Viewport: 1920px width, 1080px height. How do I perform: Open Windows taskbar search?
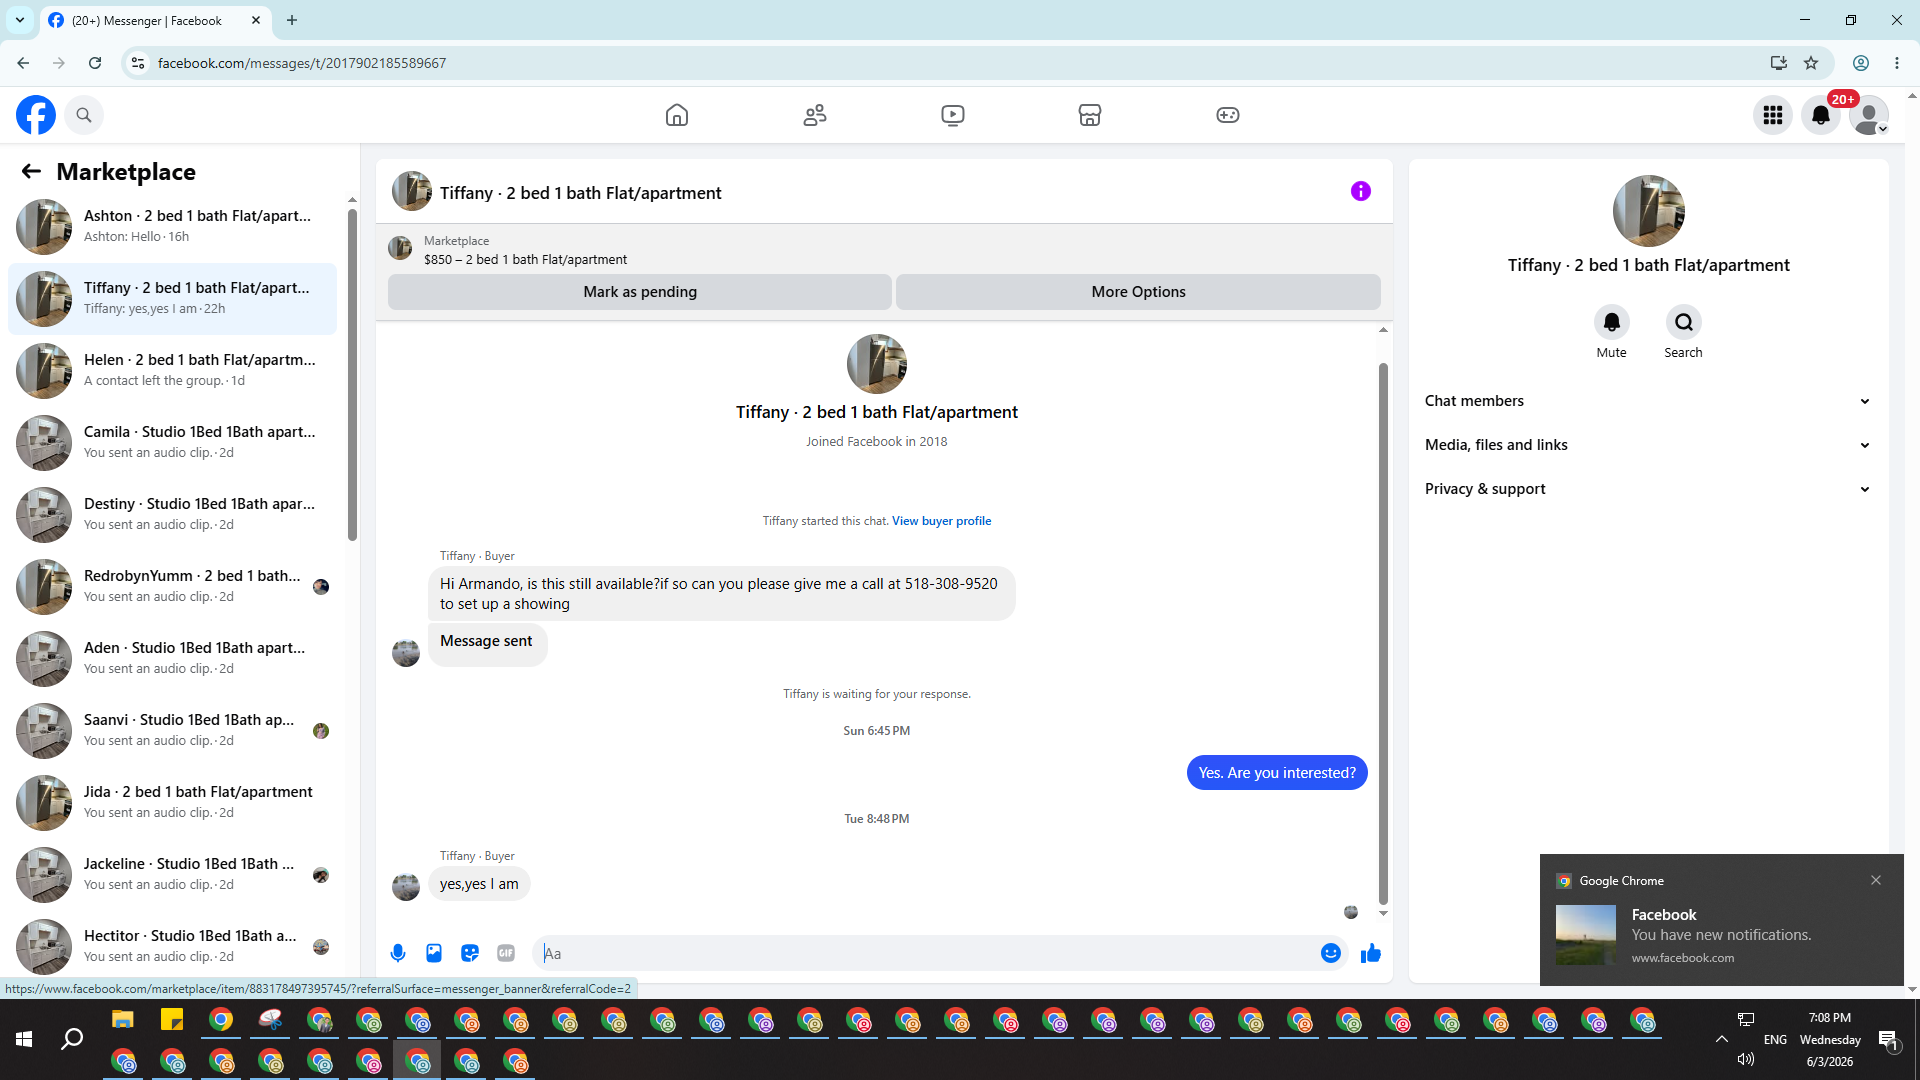pos(72,1040)
